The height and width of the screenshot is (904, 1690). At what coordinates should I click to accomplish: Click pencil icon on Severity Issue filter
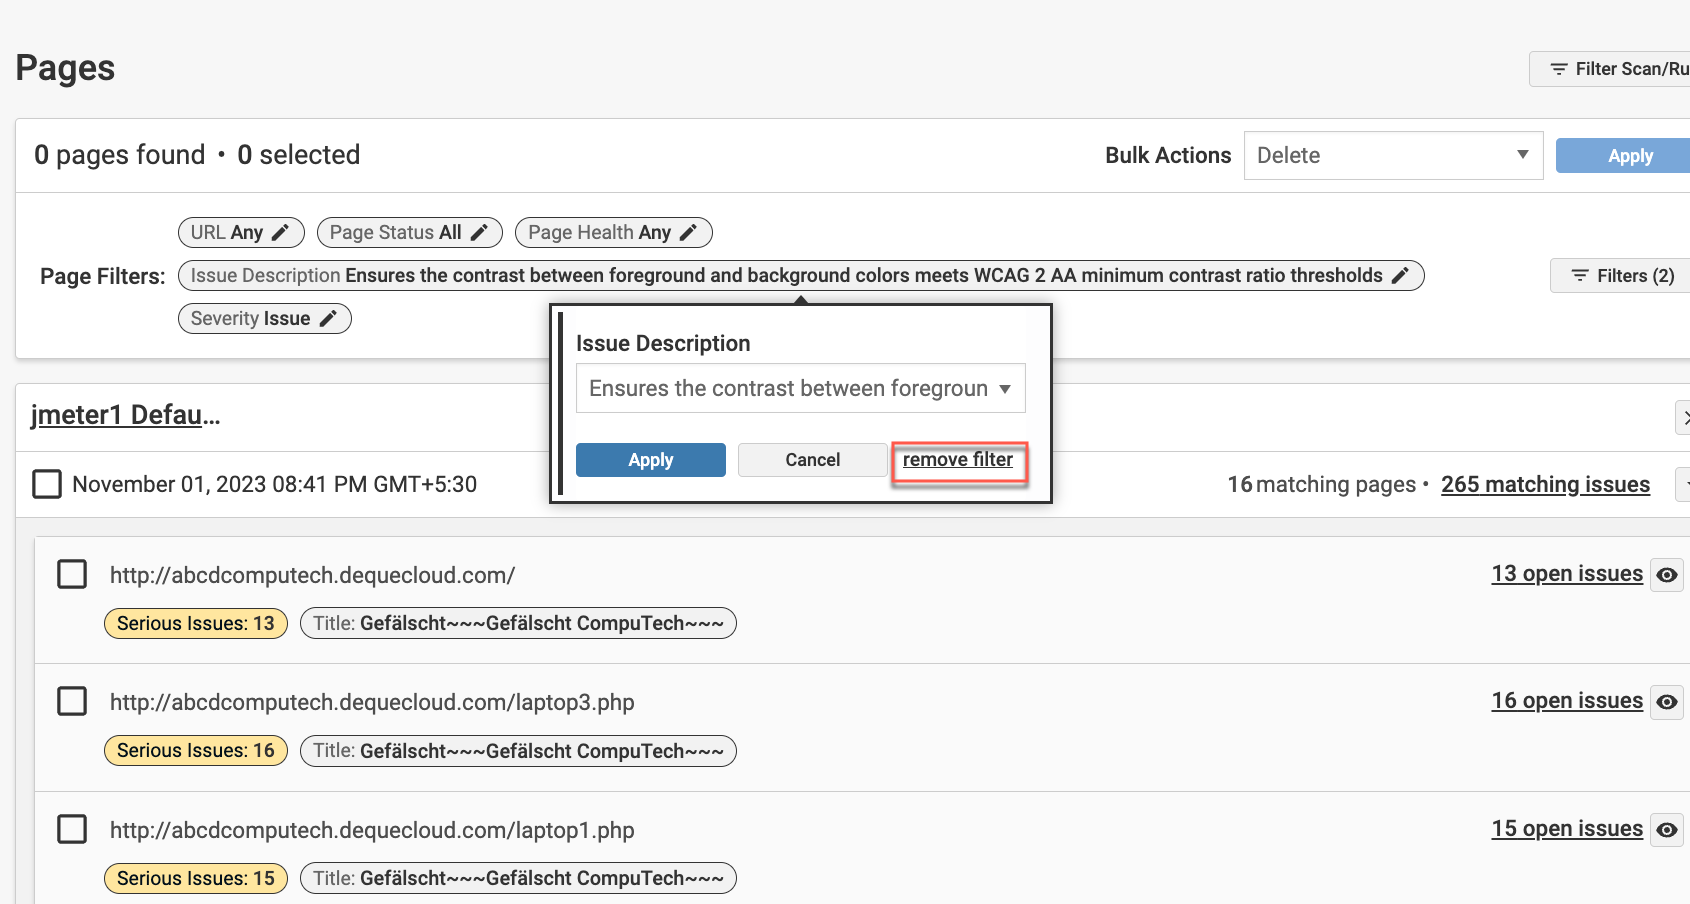[x=328, y=319]
